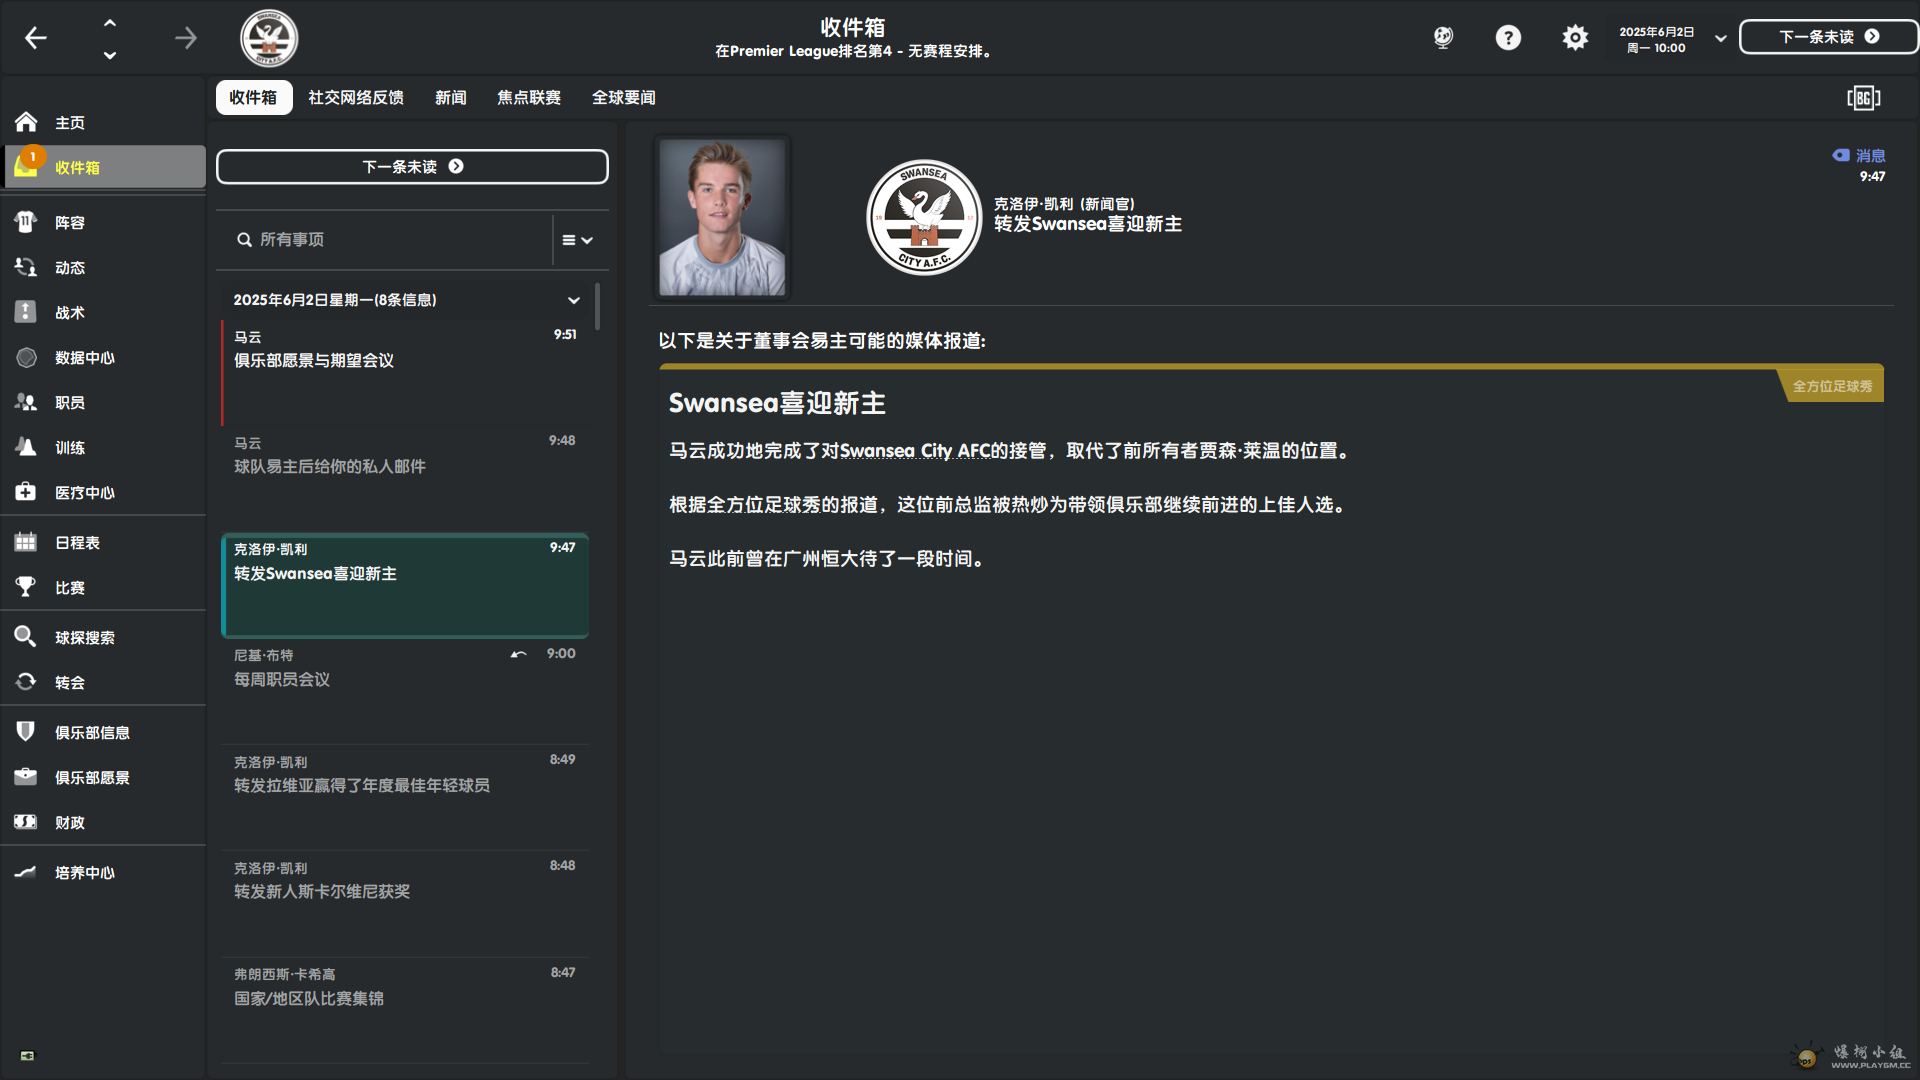This screenshot has height=1080, width=1920.
Task: Open 数据中心 from the sidebar
Action: [104, 357]
